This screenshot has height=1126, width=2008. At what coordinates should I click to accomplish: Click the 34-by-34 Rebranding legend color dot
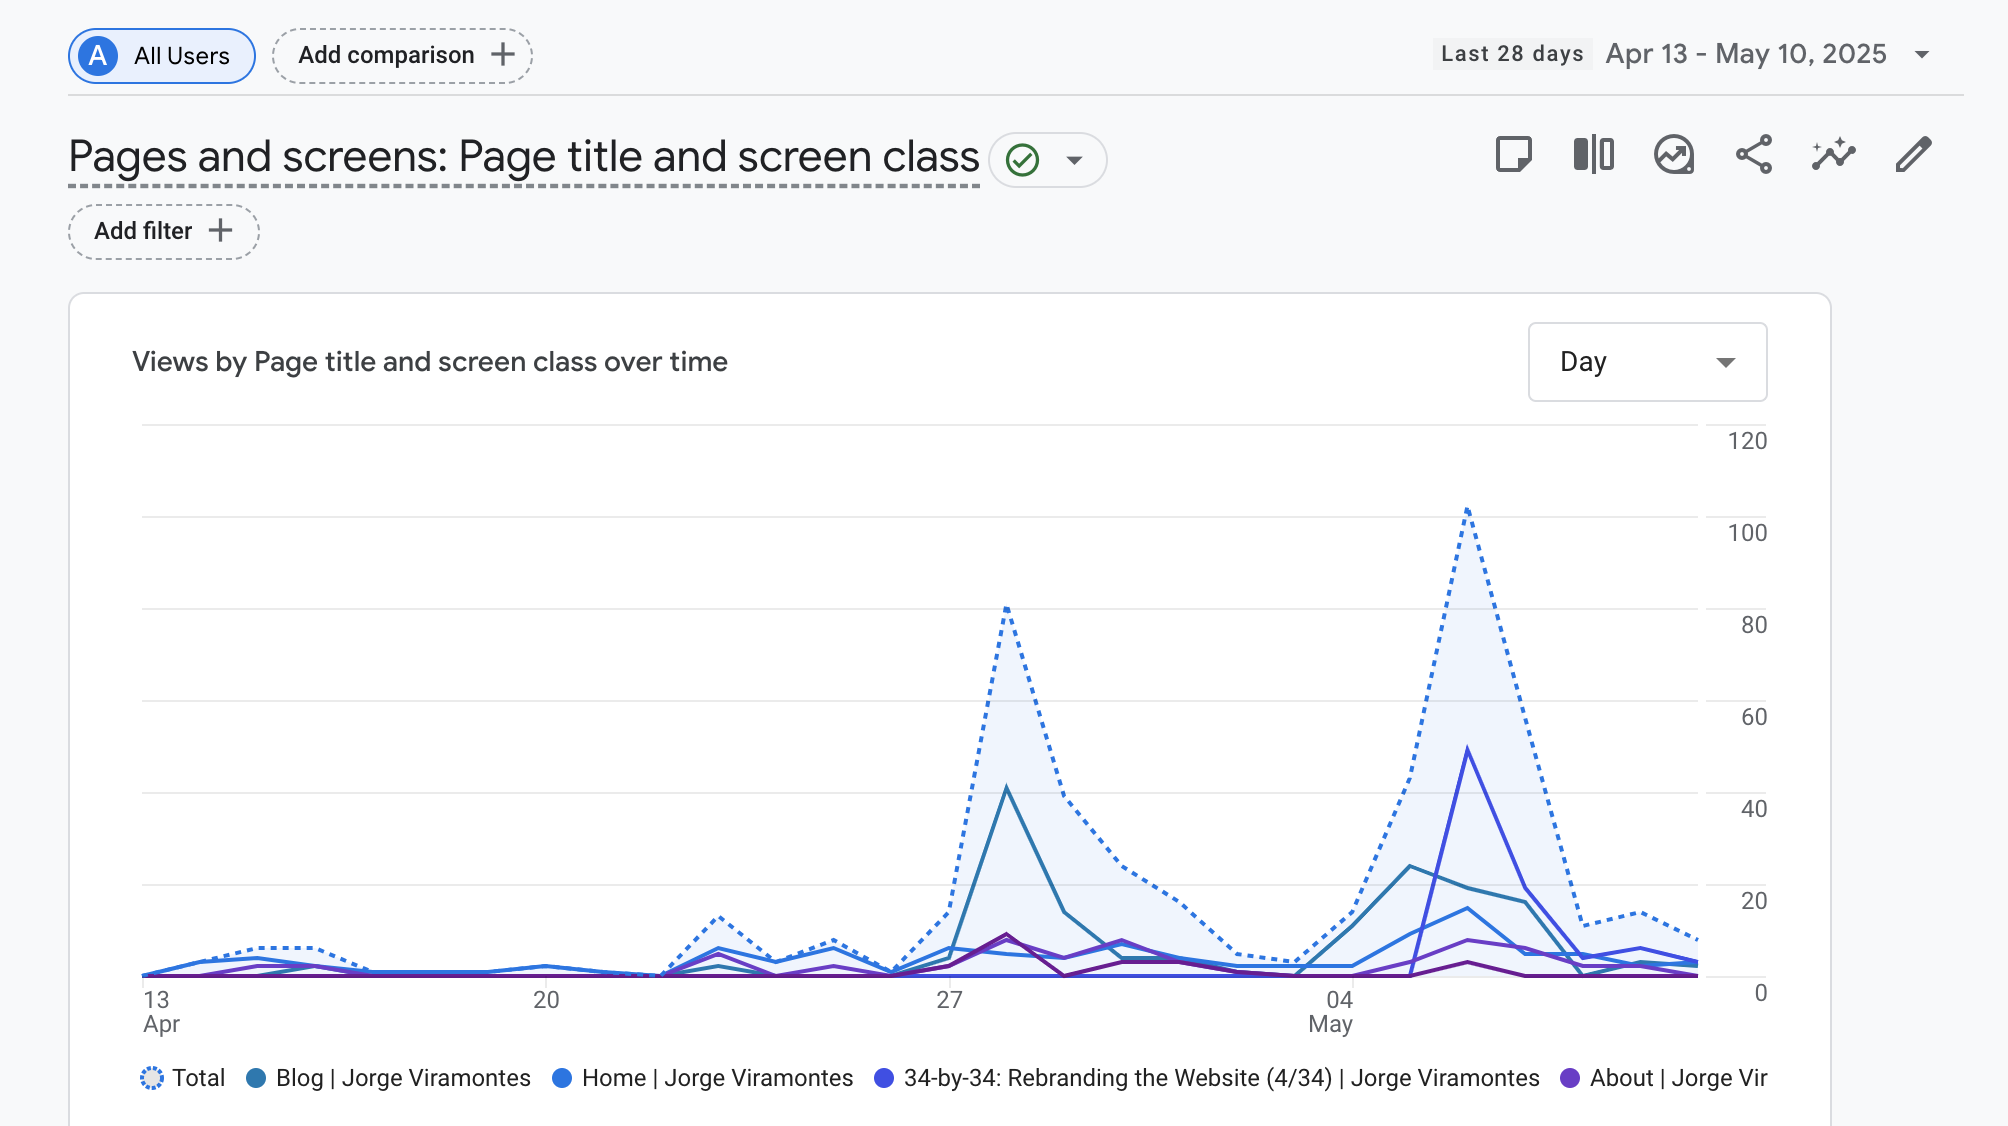click(883, 1078)
